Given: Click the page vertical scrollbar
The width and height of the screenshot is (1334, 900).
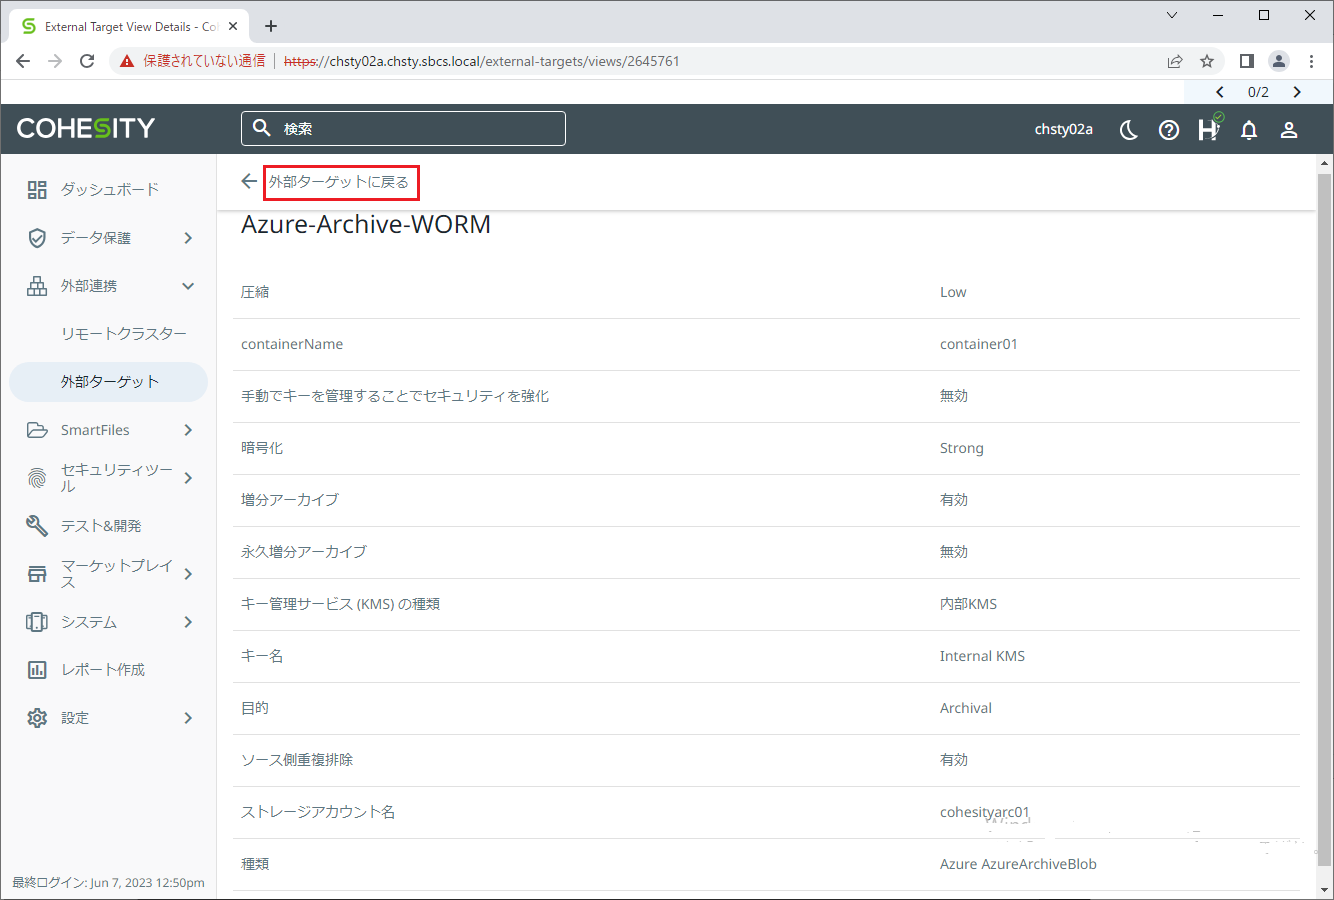Looking at the screenshot, I should (x=1326, y=520).
